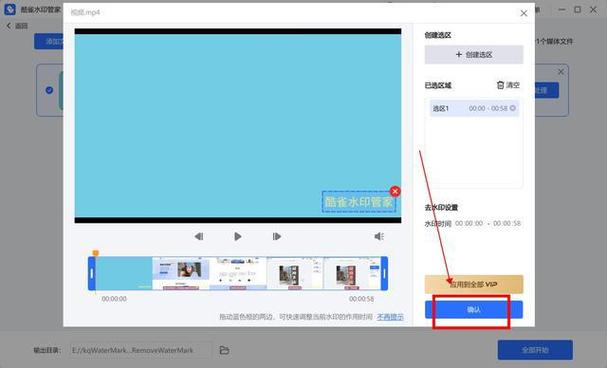This screenshot has height=368, width=607.
Task: Mute the video with the speaker icon
Action: (379, 236)
